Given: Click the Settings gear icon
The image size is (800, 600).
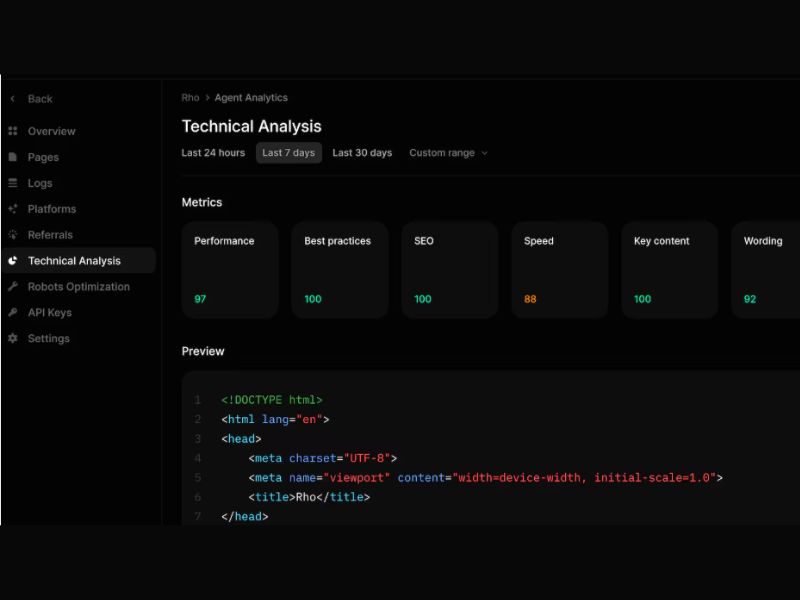Looking at the screenshot, I should (13, 339).
